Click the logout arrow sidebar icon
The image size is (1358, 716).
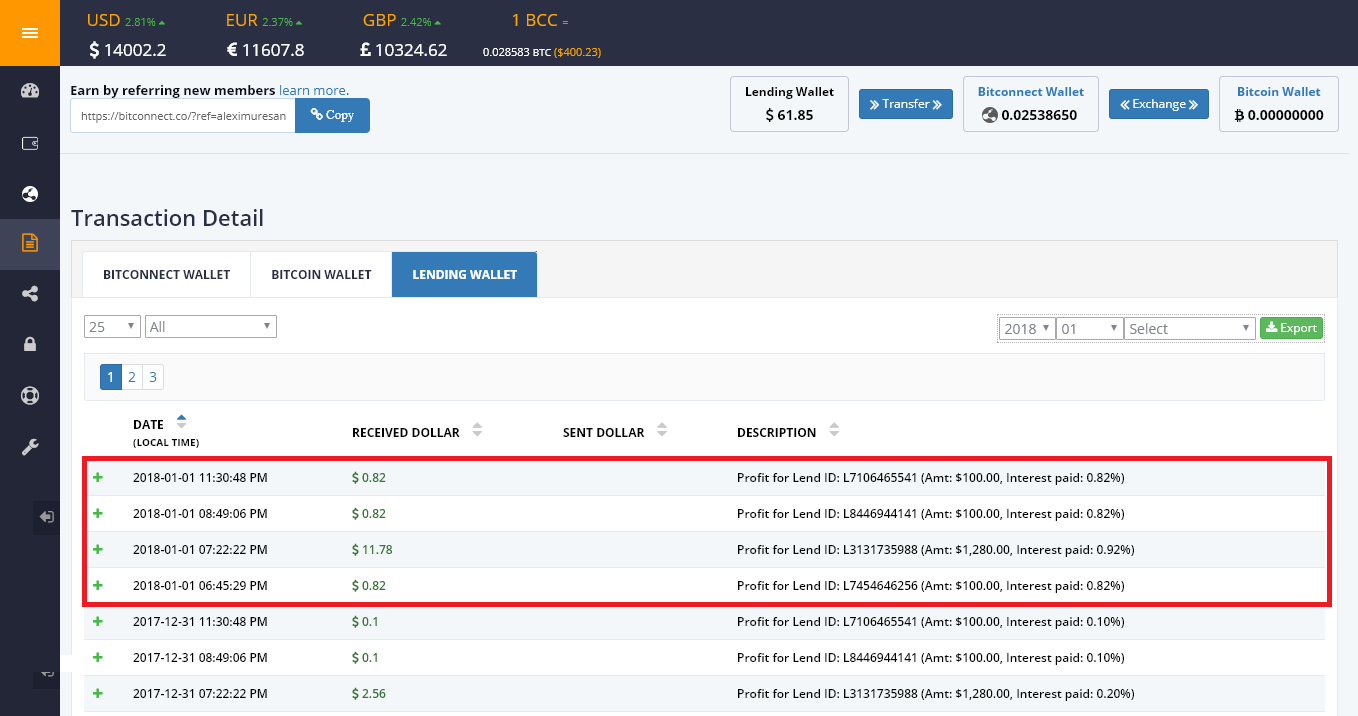point(47,517)
